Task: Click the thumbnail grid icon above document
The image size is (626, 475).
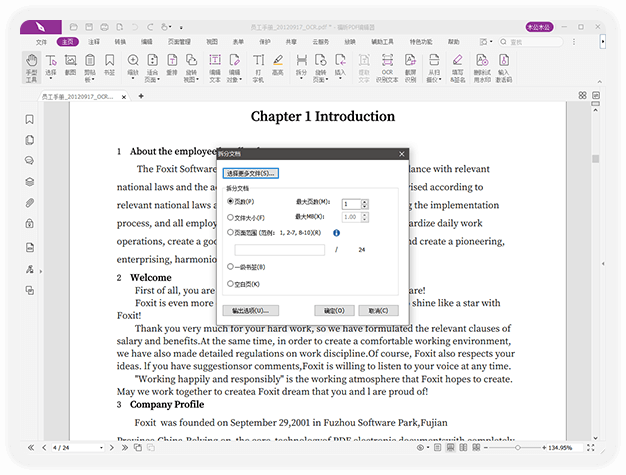Action: 582,95
